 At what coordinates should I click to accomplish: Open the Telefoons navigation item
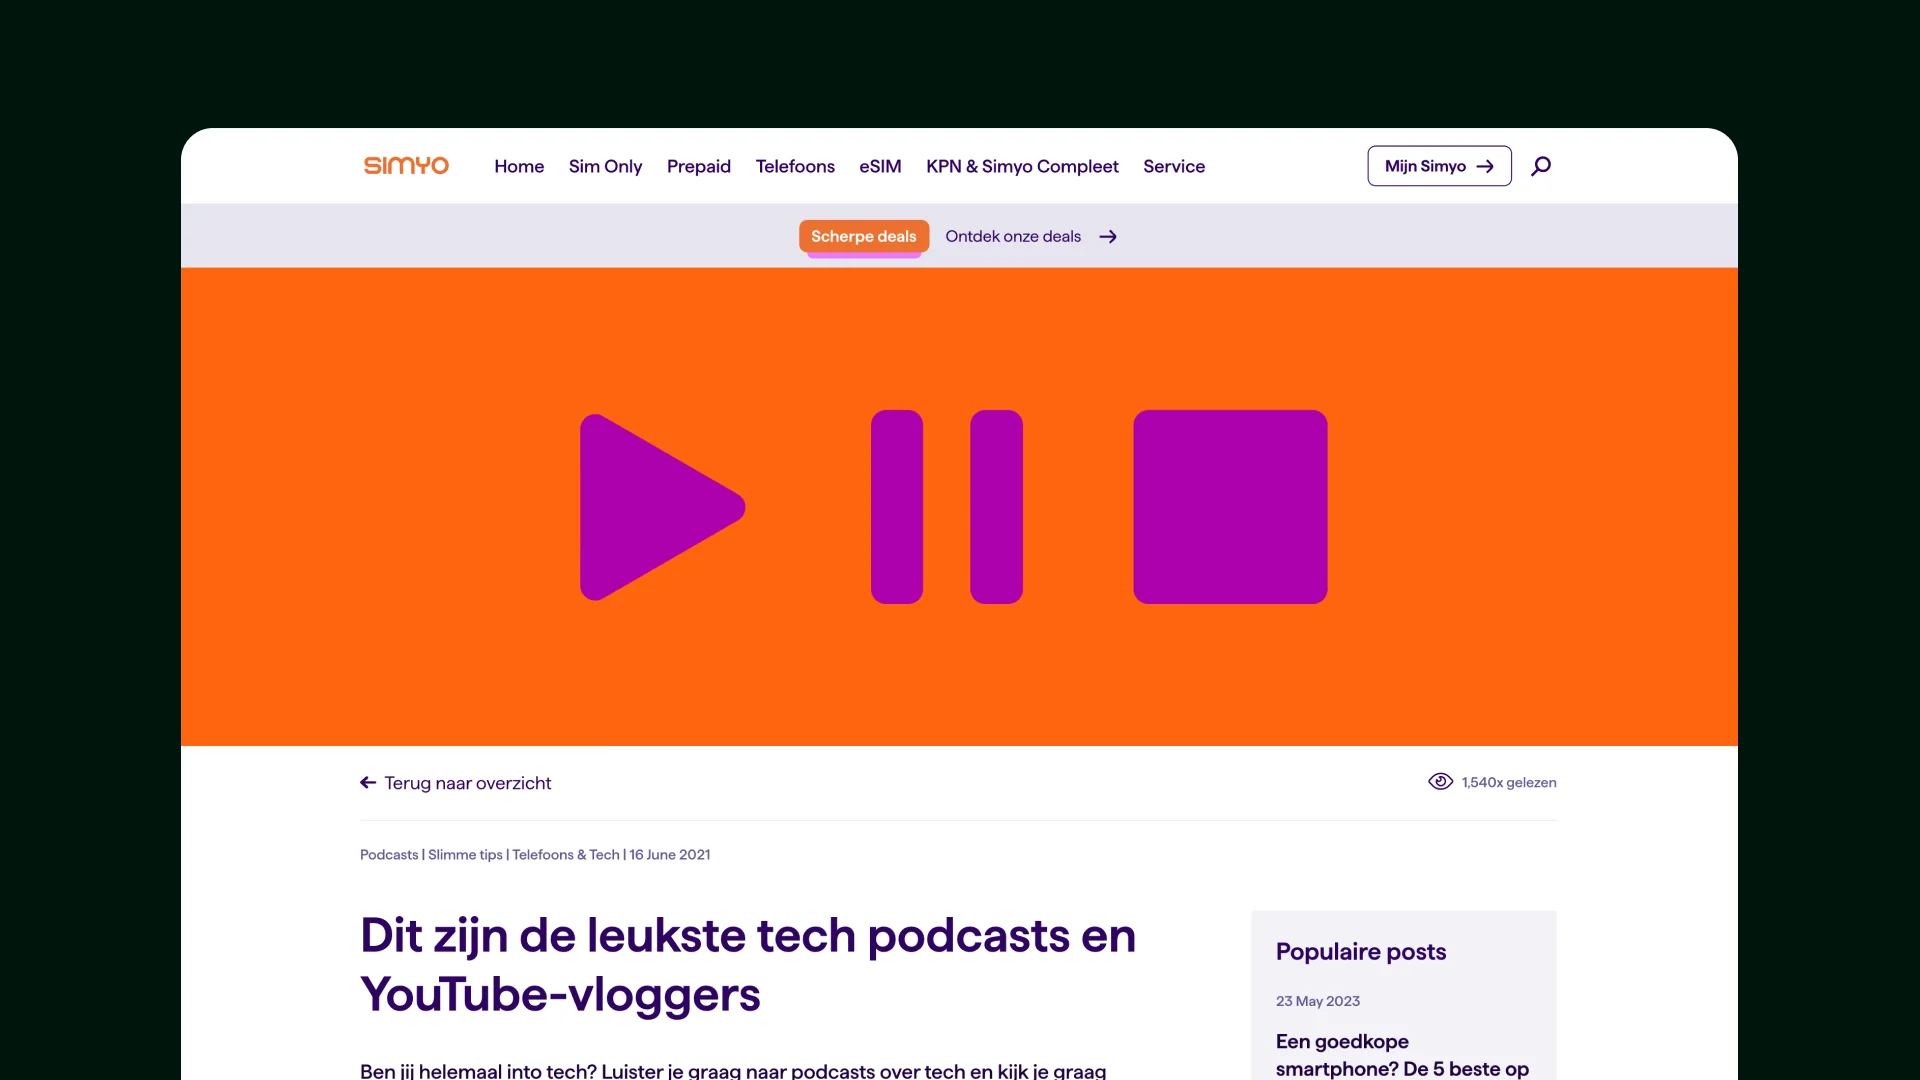(795, 166)
